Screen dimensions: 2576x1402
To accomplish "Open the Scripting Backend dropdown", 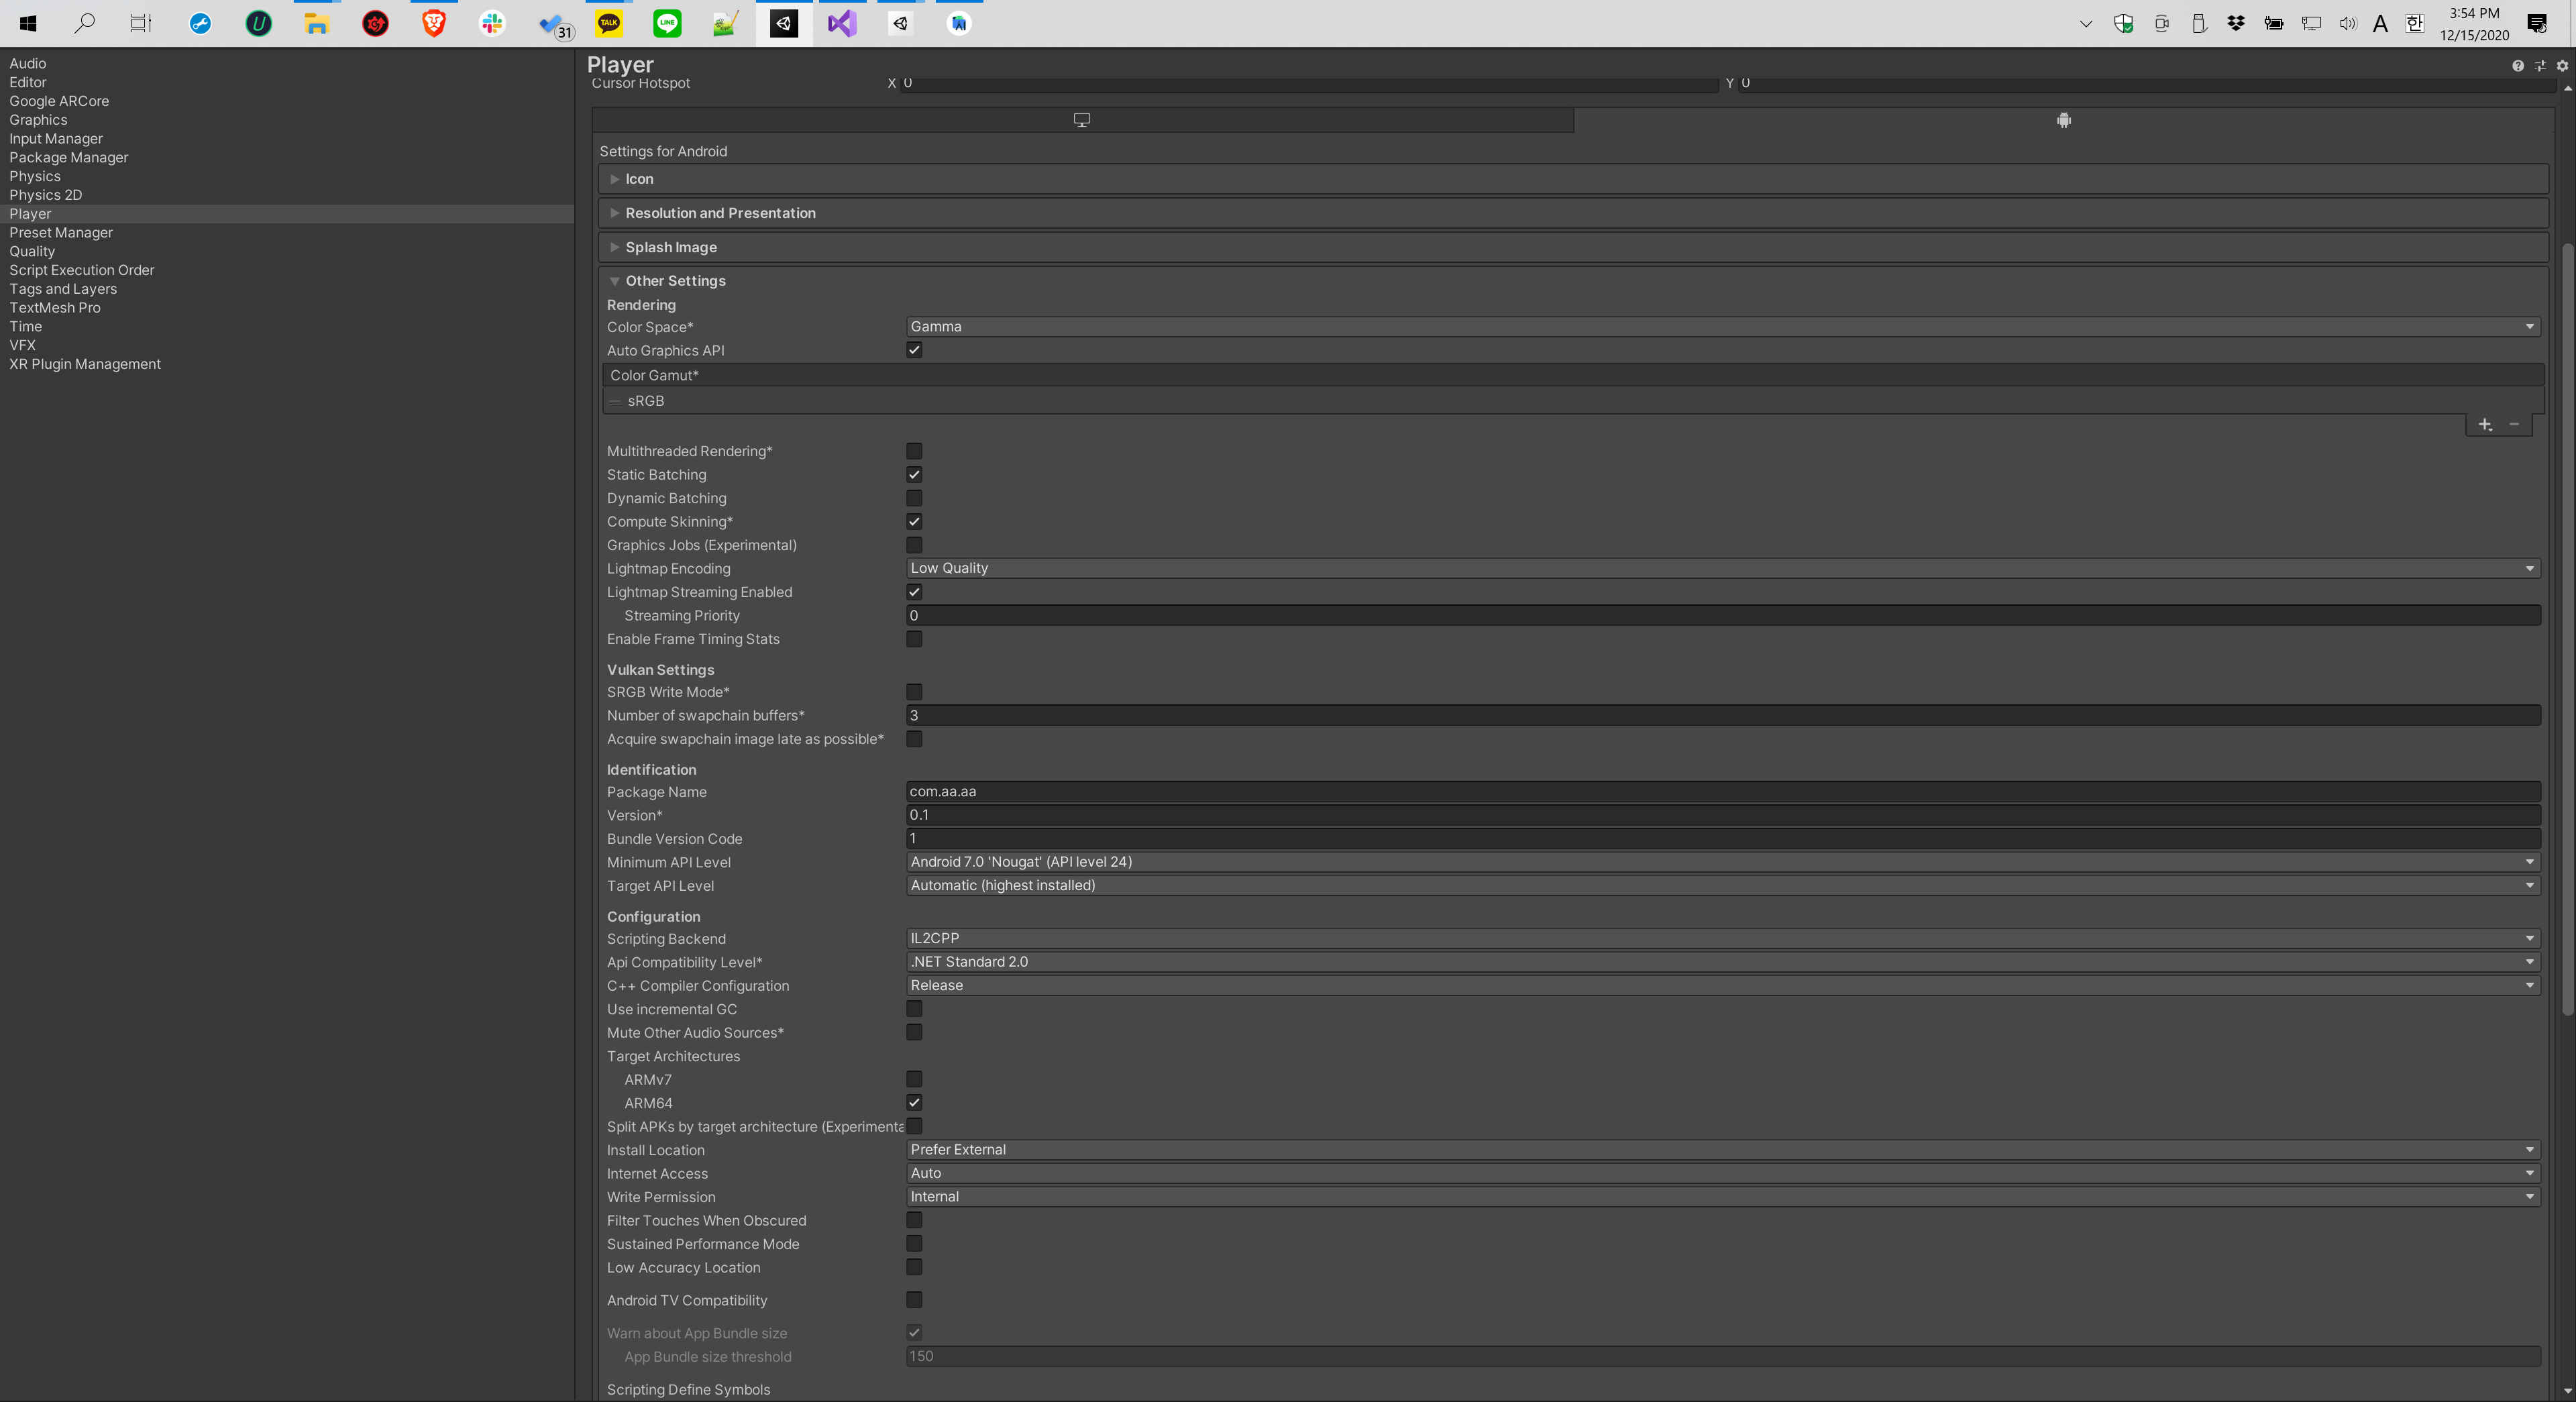I will point(1722,938).
